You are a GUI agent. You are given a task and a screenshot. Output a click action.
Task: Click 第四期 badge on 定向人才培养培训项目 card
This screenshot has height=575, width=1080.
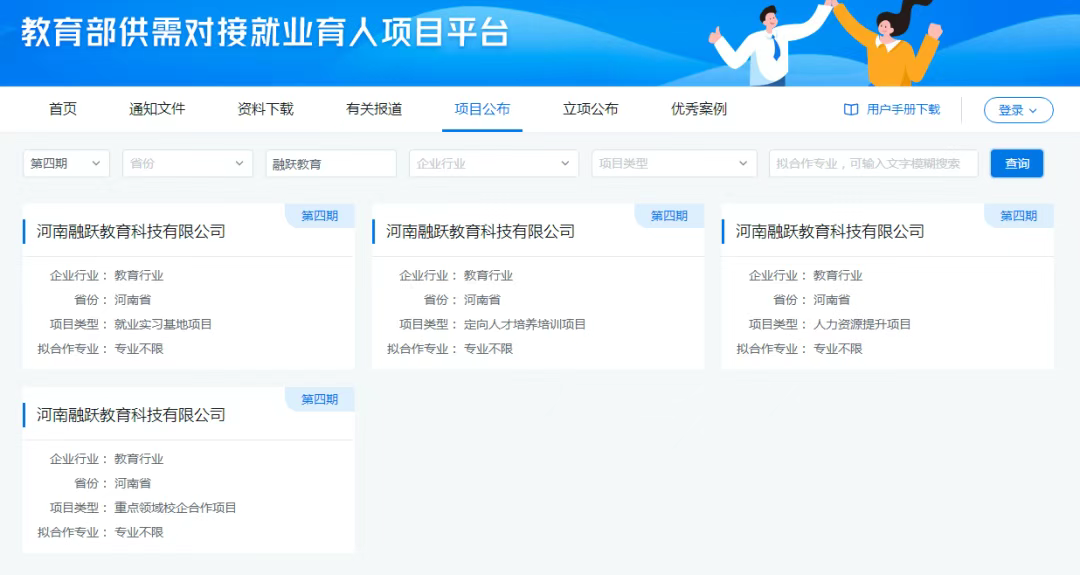click(x=669, y=216)
